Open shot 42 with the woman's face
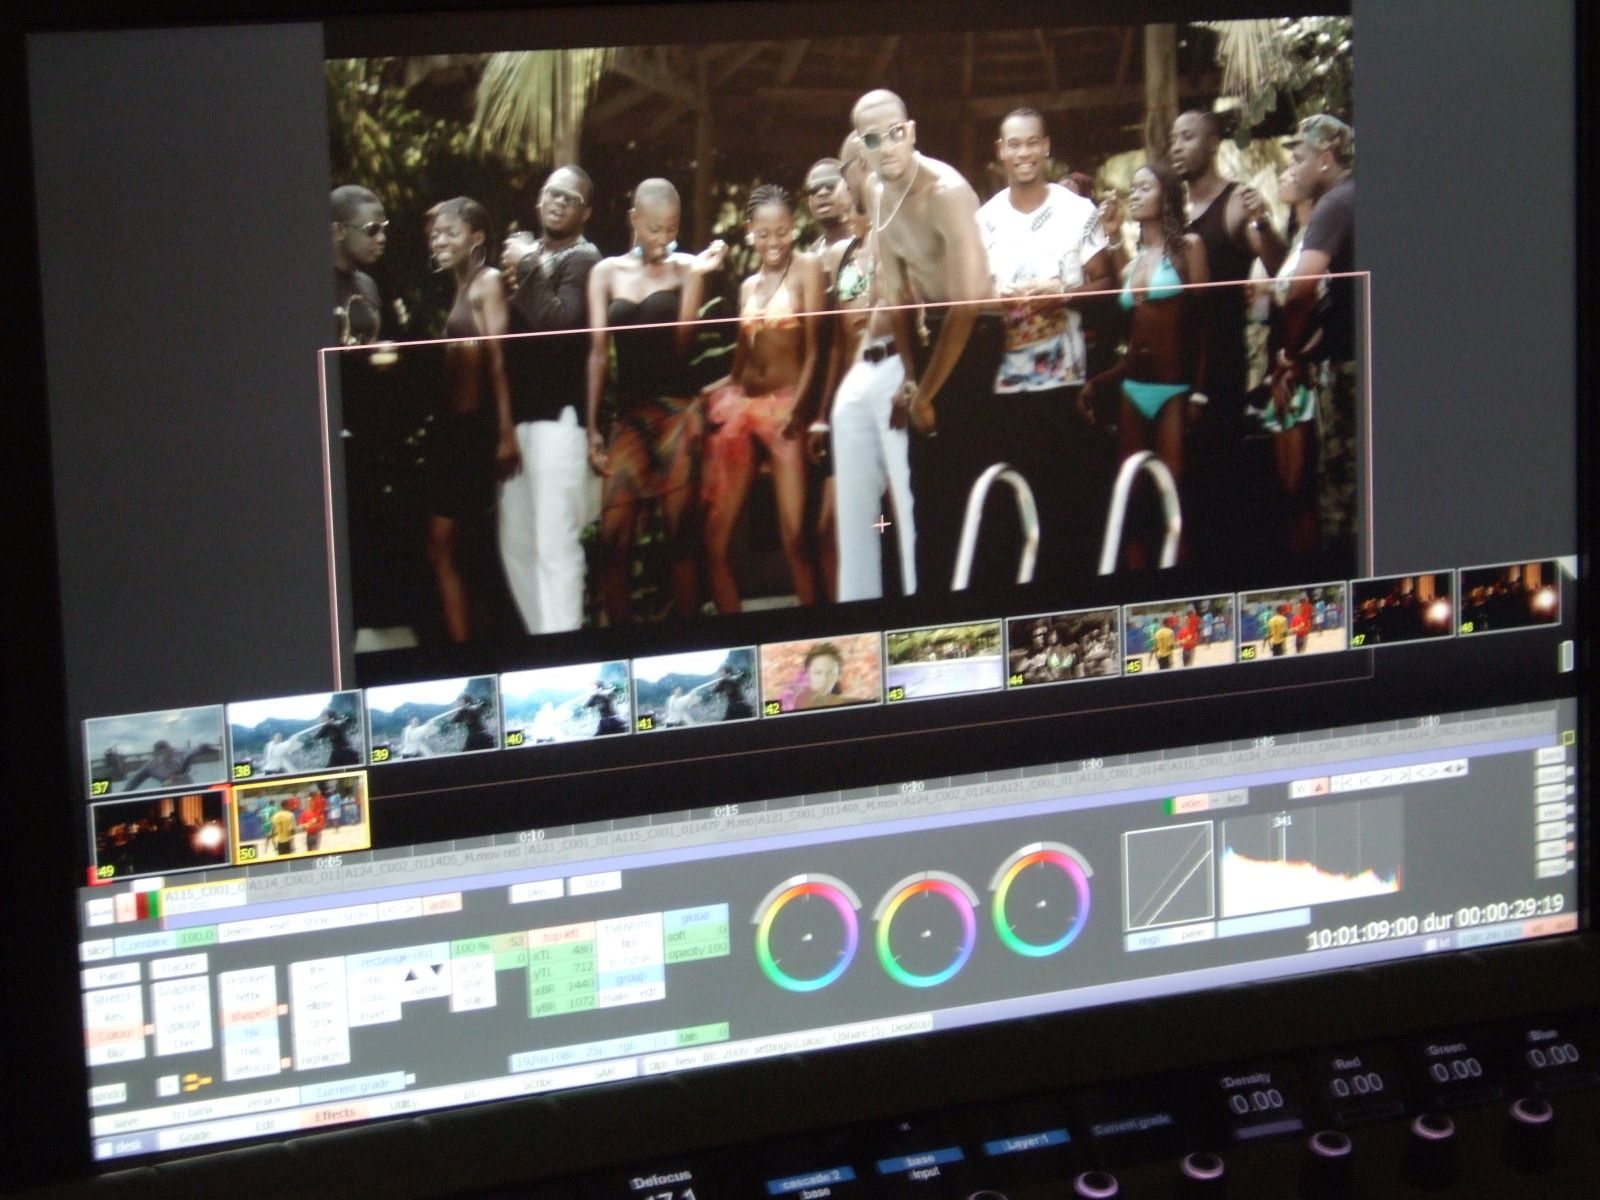 [x=821, y=676]
